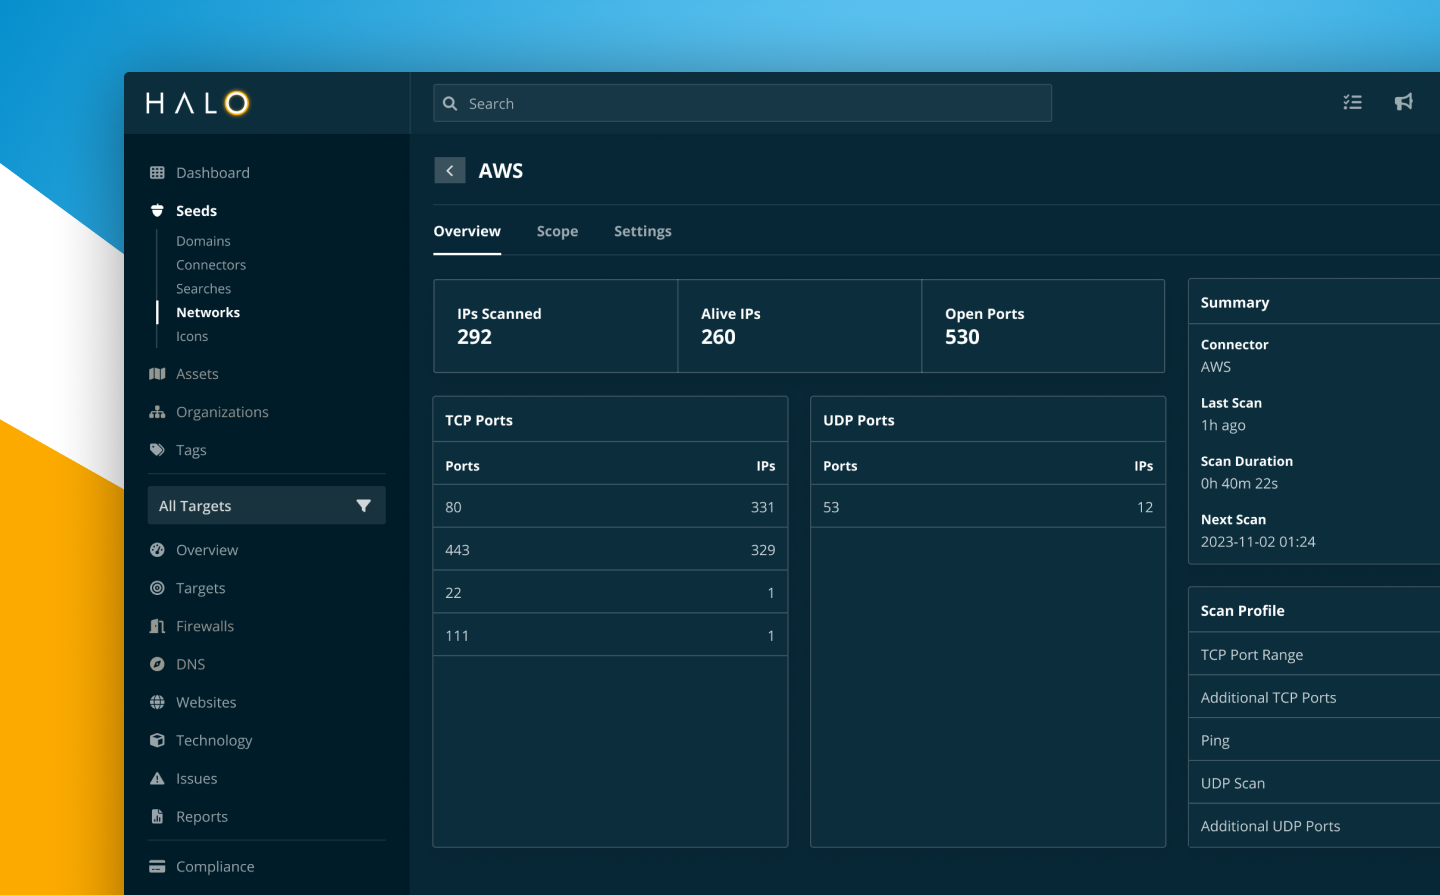View the Organizations section
The width and height of the screenshot is (1440, 895).
coord(222,411)
